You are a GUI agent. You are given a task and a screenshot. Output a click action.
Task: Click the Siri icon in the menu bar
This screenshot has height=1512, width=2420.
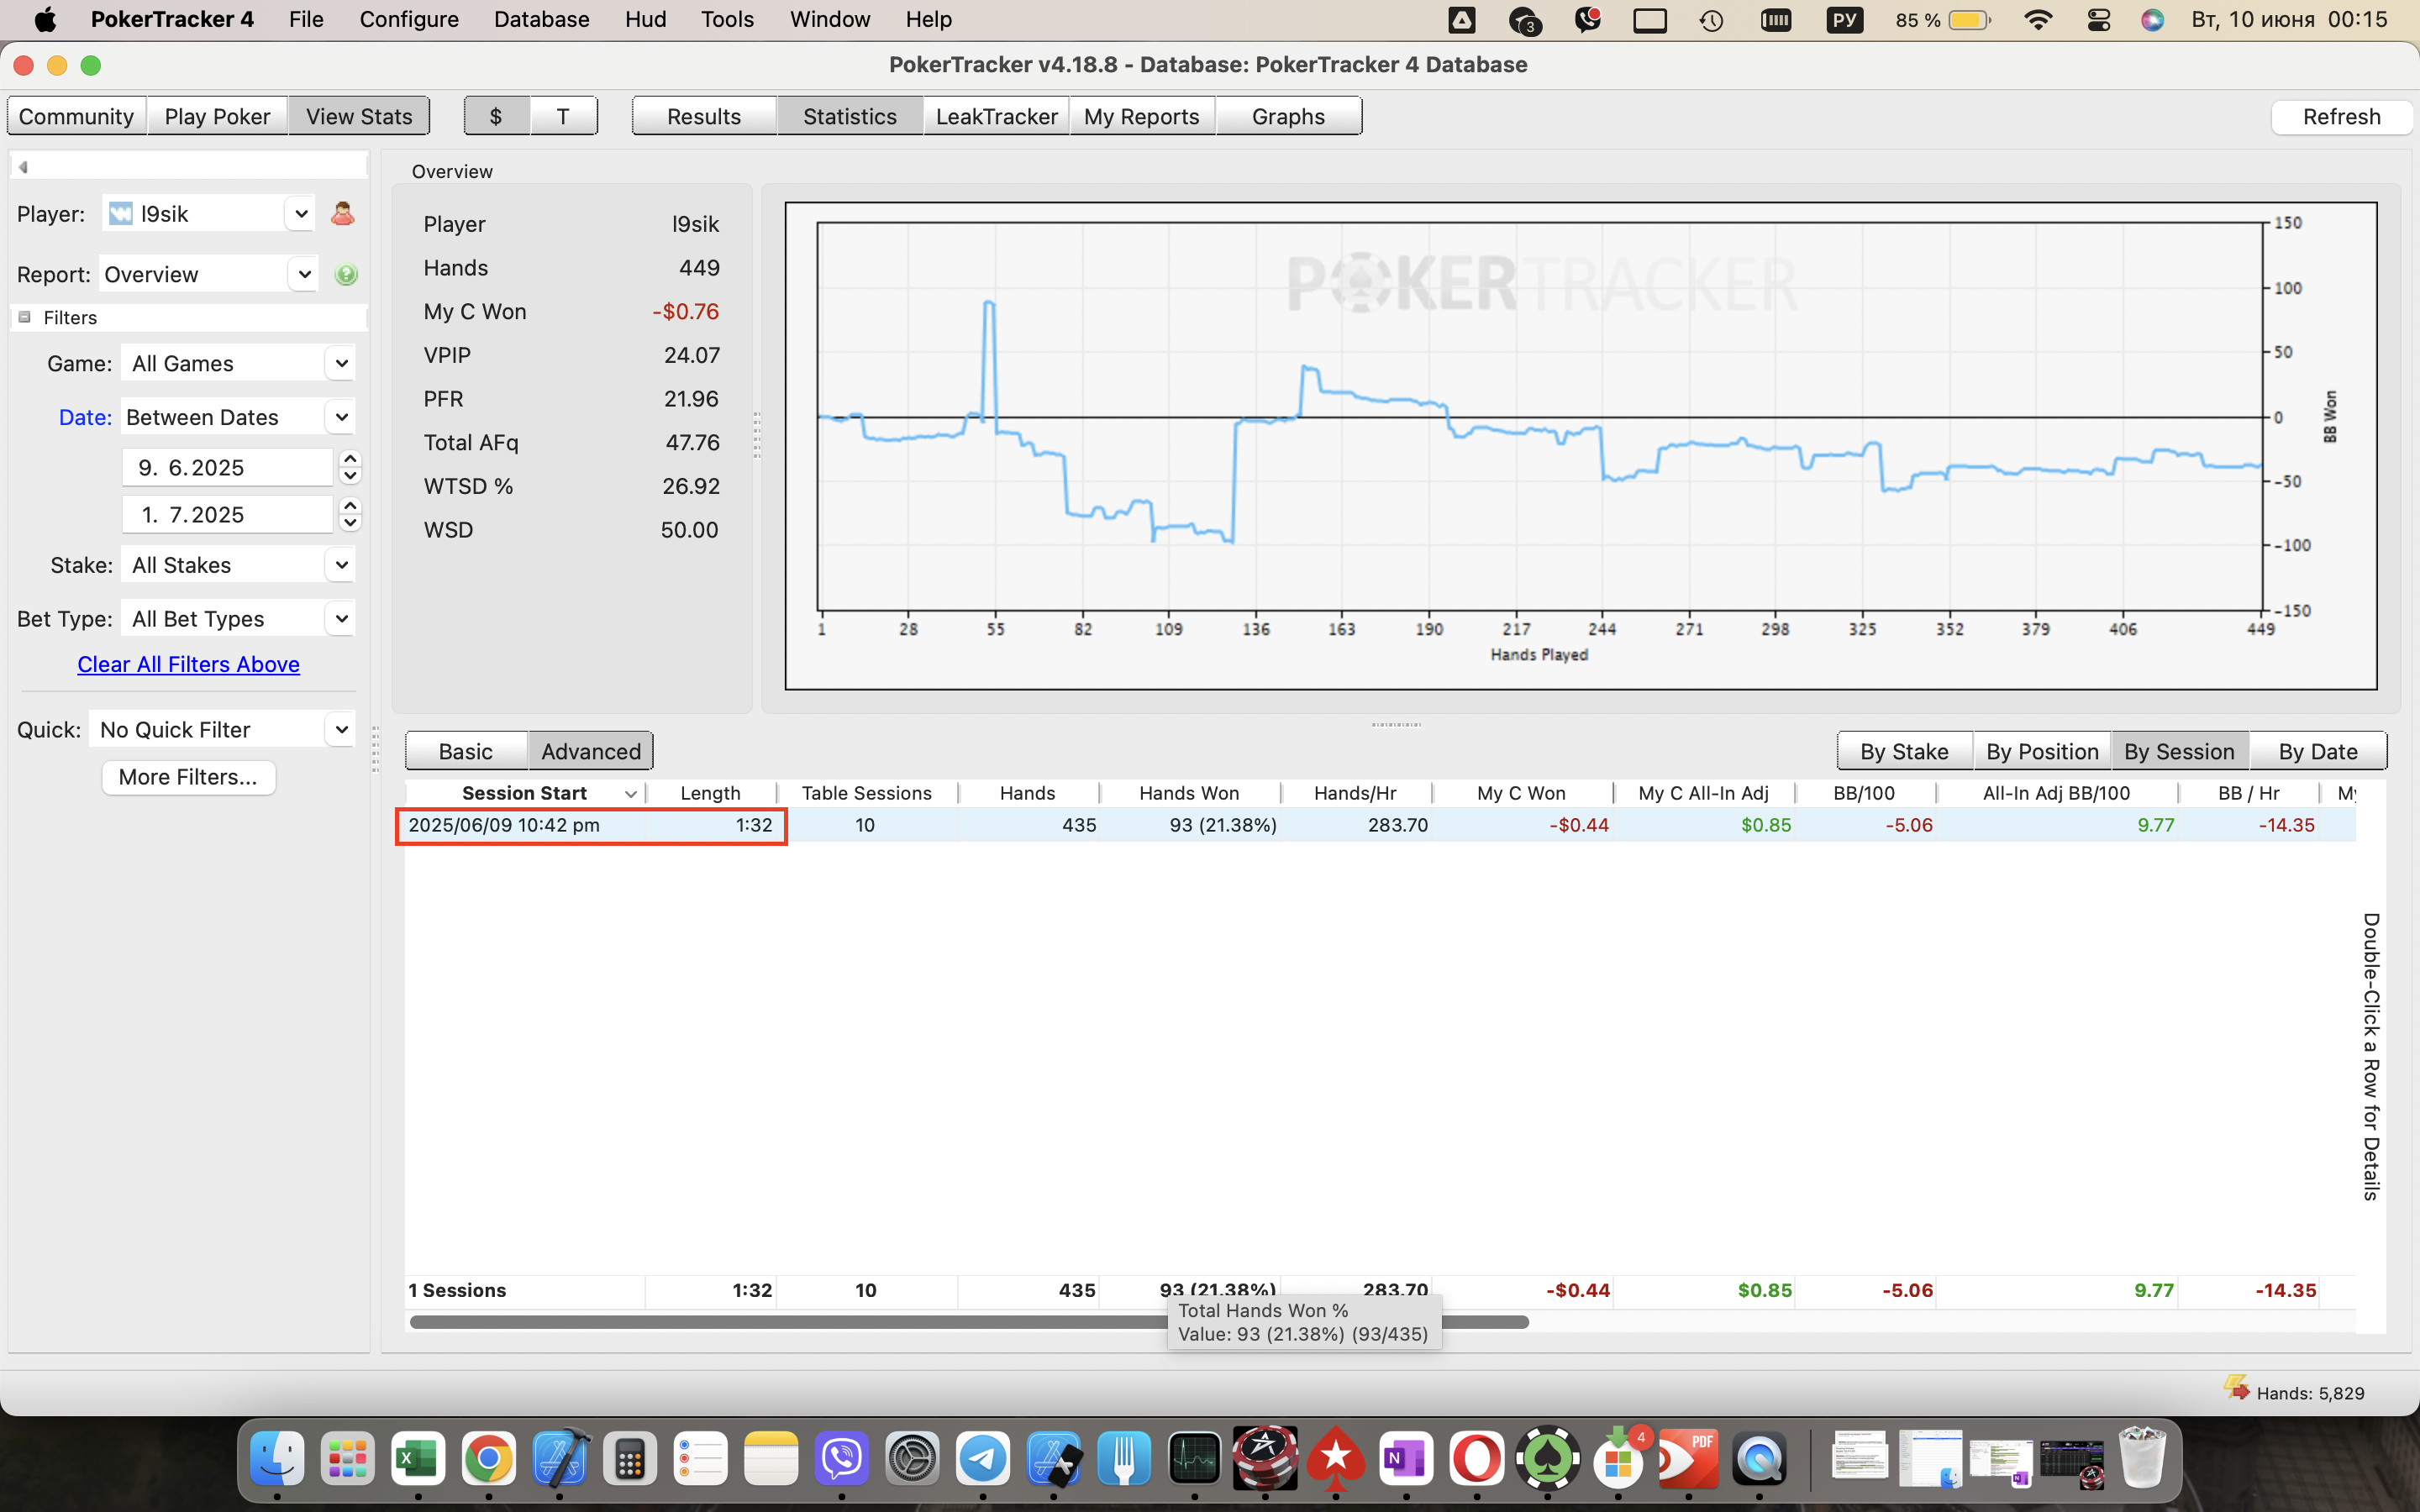click(2153, 20)
